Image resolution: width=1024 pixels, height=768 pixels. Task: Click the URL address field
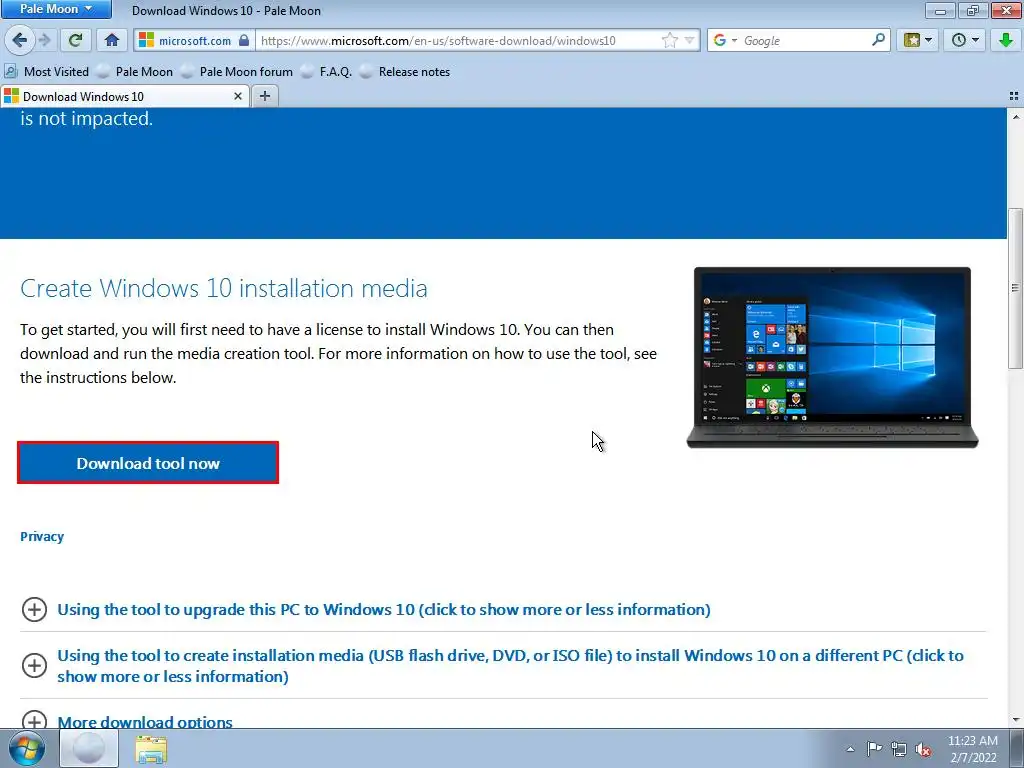[457, 40]
